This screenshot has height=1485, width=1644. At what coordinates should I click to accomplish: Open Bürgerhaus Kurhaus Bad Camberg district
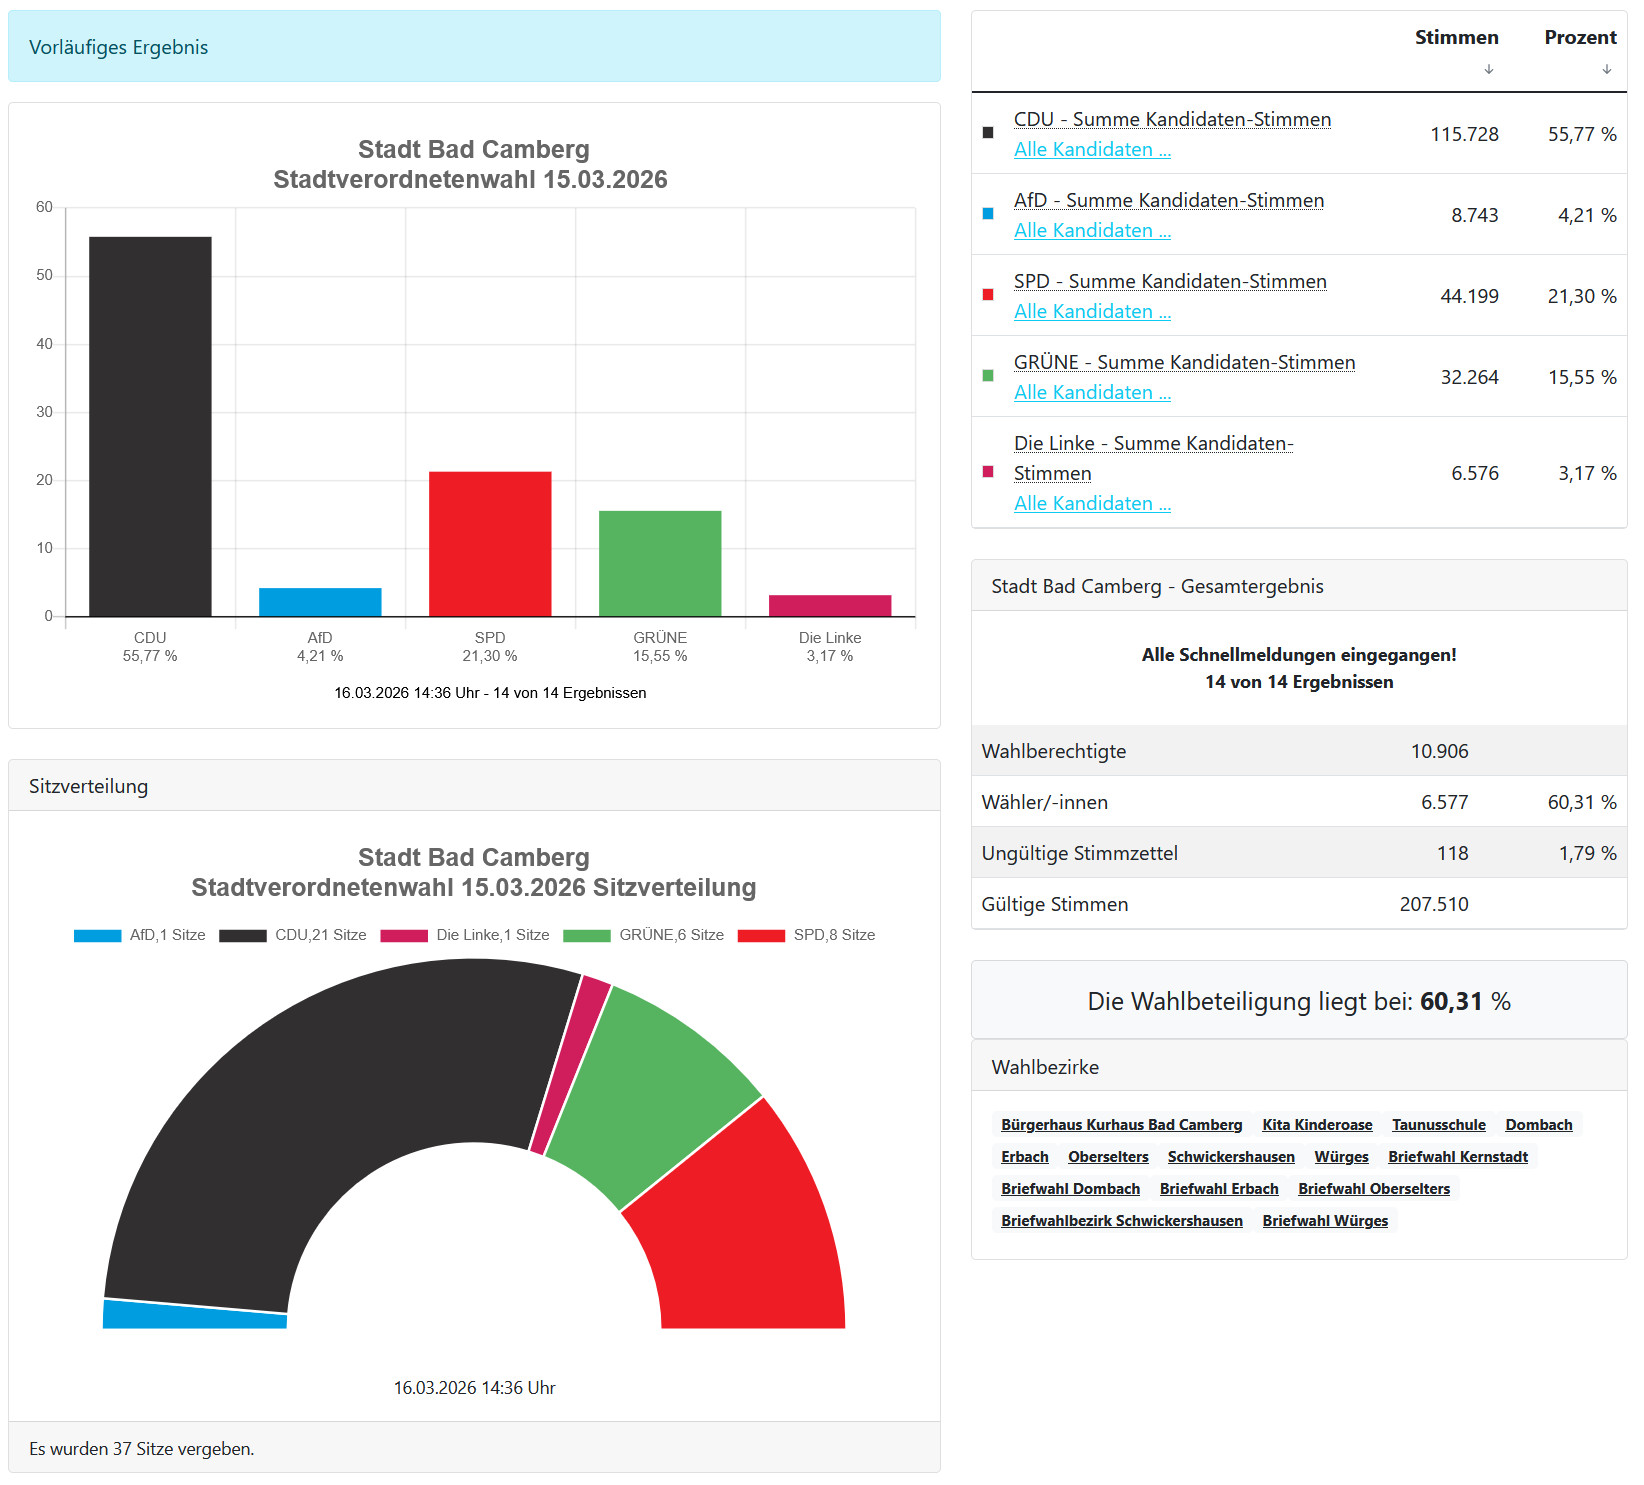[1121, 1125]
